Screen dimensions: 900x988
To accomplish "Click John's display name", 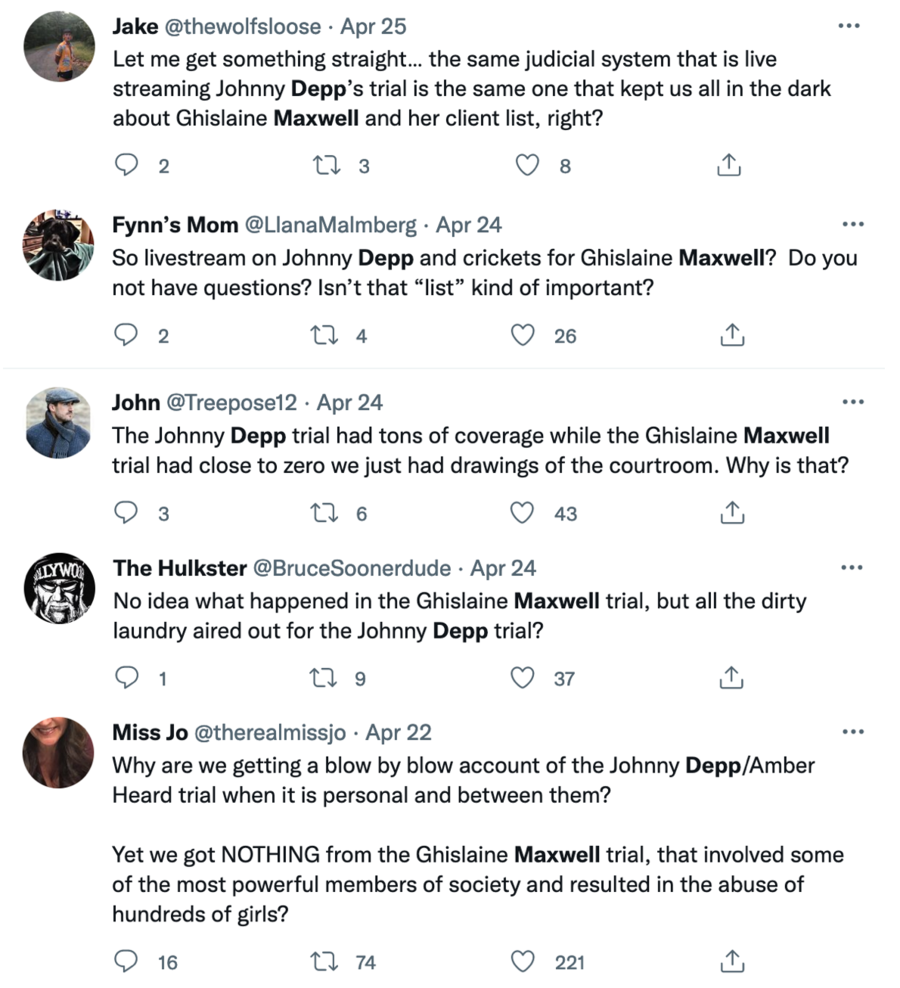I will click(136, 402).
